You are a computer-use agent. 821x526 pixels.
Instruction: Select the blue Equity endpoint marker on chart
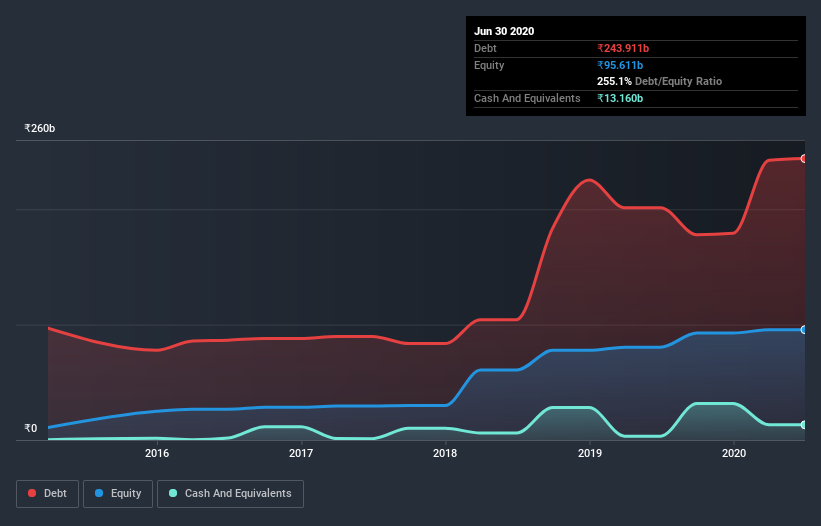coord(804,330)
